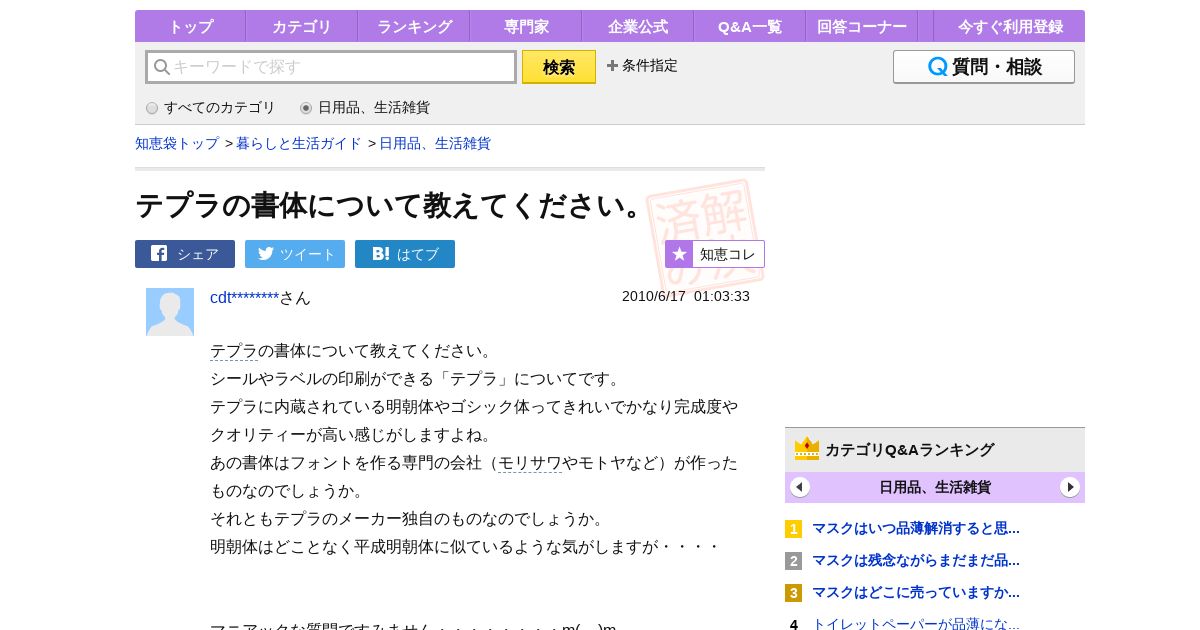Screen dimensions: 1200x630
Task: Click the star icon on 知恵コレ
Action: coord(679,254)
